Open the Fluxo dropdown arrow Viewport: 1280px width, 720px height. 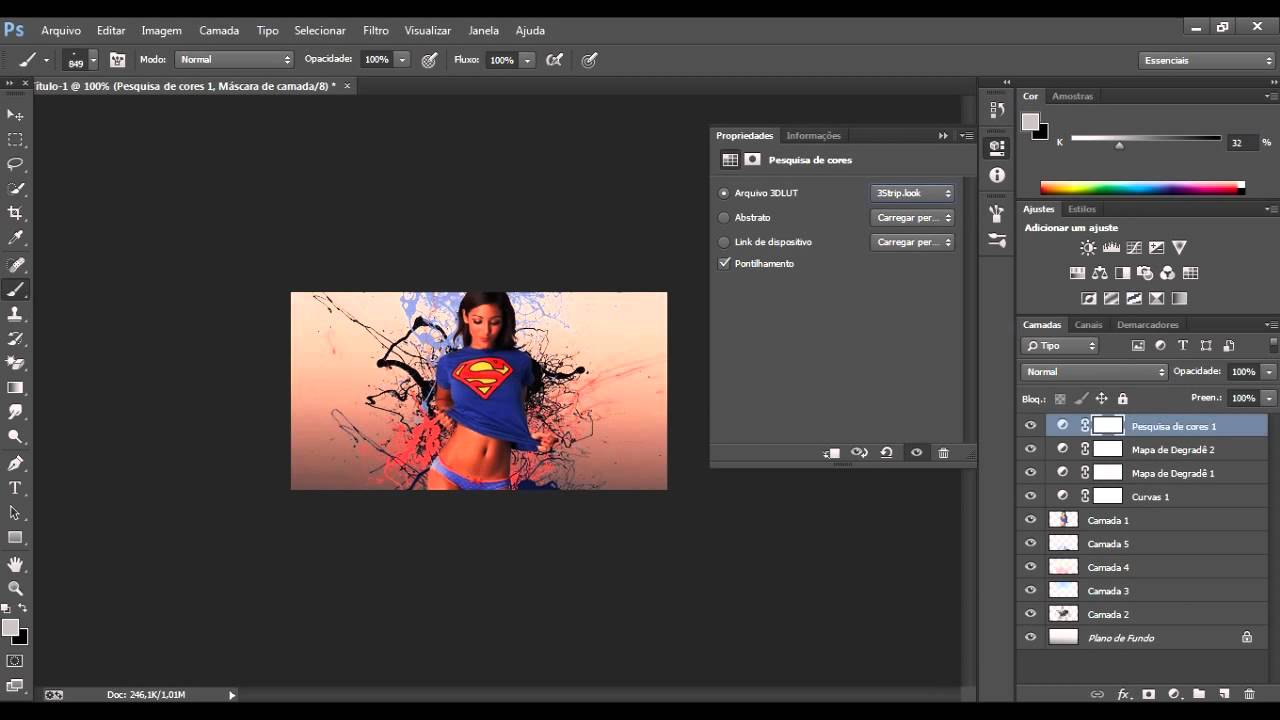click(527, 60)
